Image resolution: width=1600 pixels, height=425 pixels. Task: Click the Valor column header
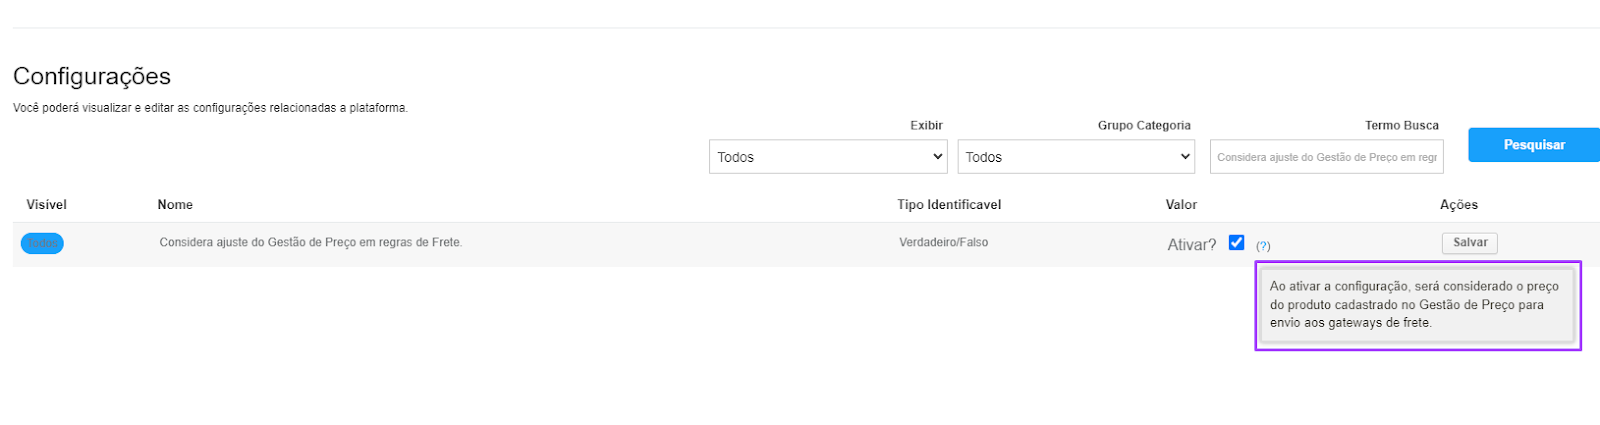pos(1181,205)
